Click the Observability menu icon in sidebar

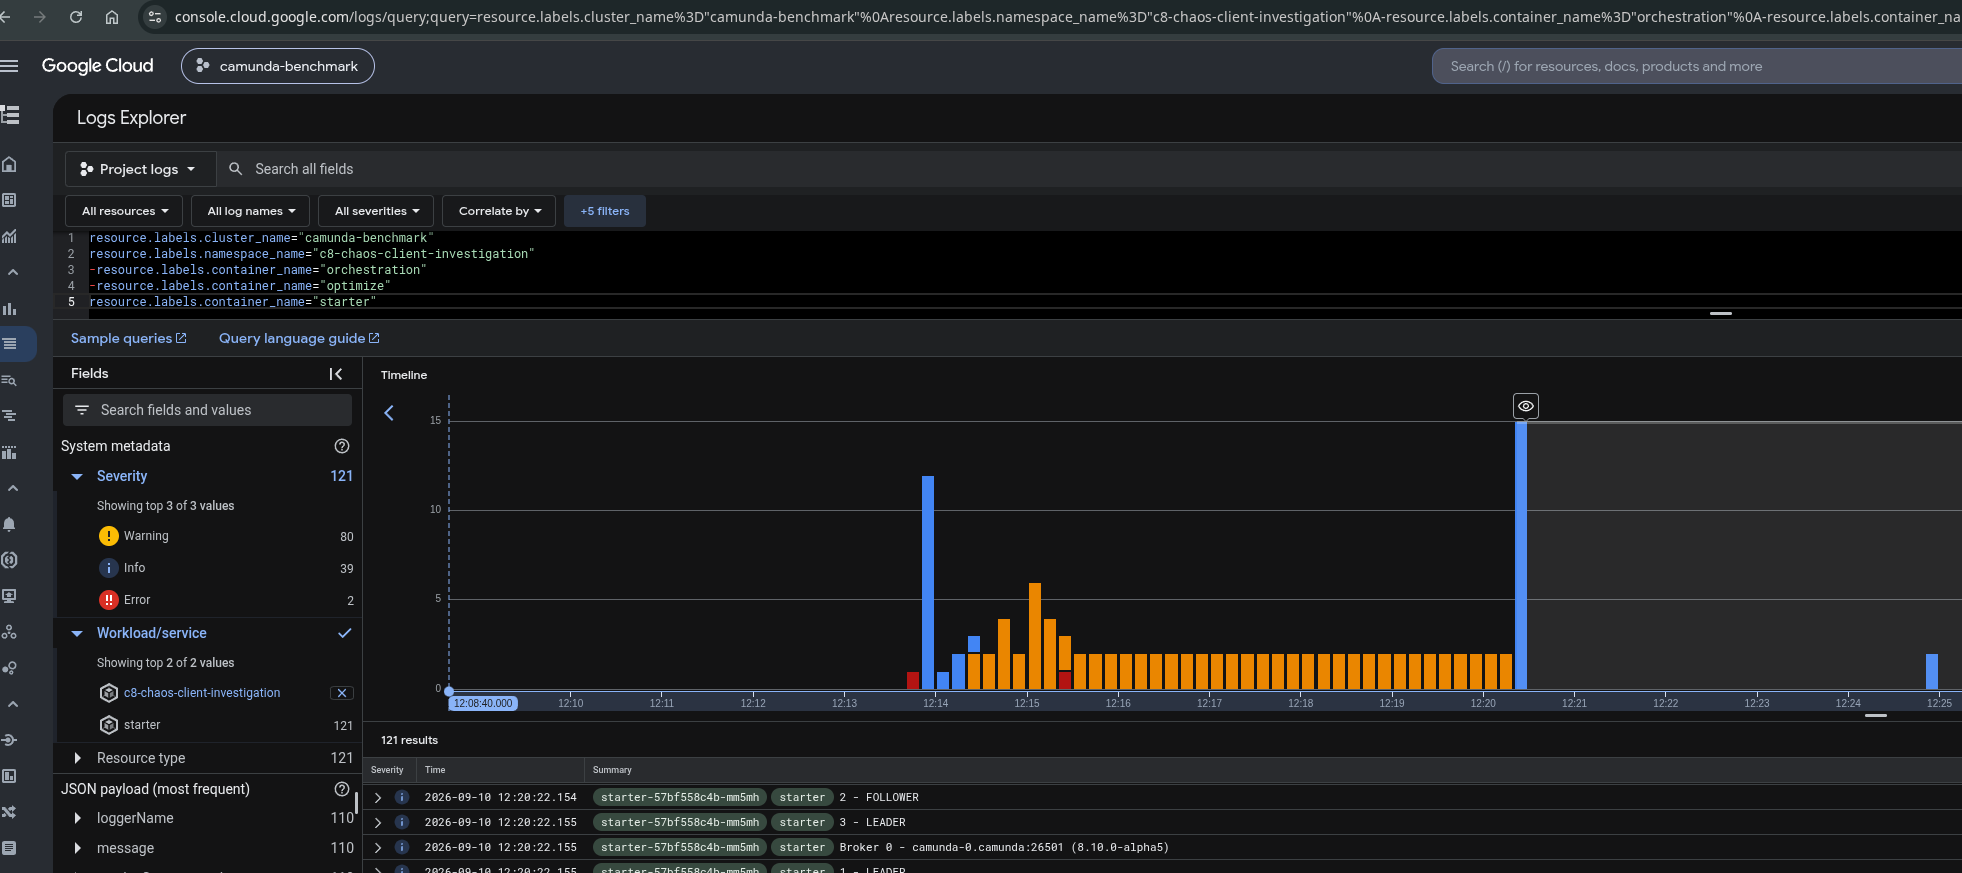coord(10,115)
